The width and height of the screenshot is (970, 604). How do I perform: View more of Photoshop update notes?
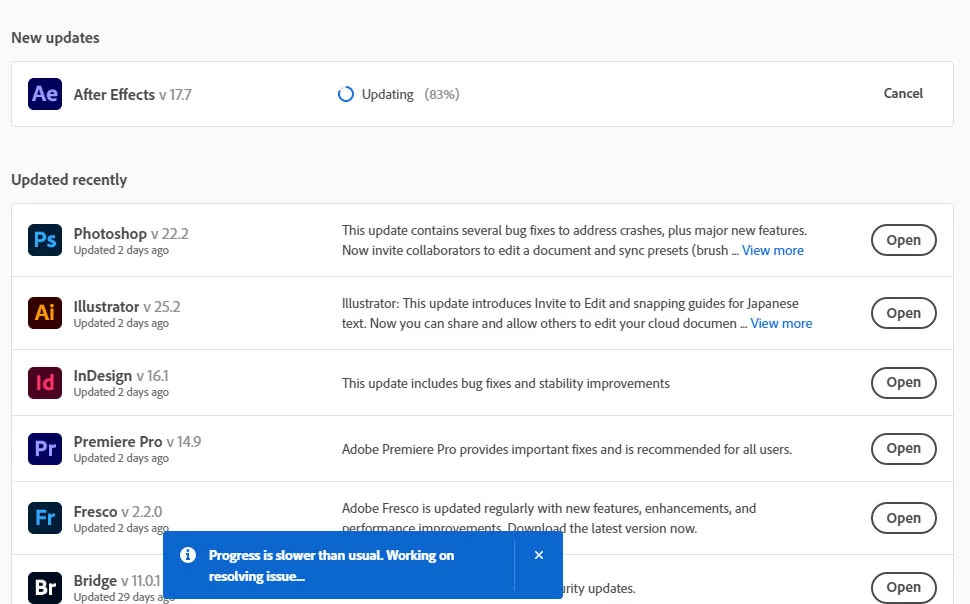pos(773,251)
